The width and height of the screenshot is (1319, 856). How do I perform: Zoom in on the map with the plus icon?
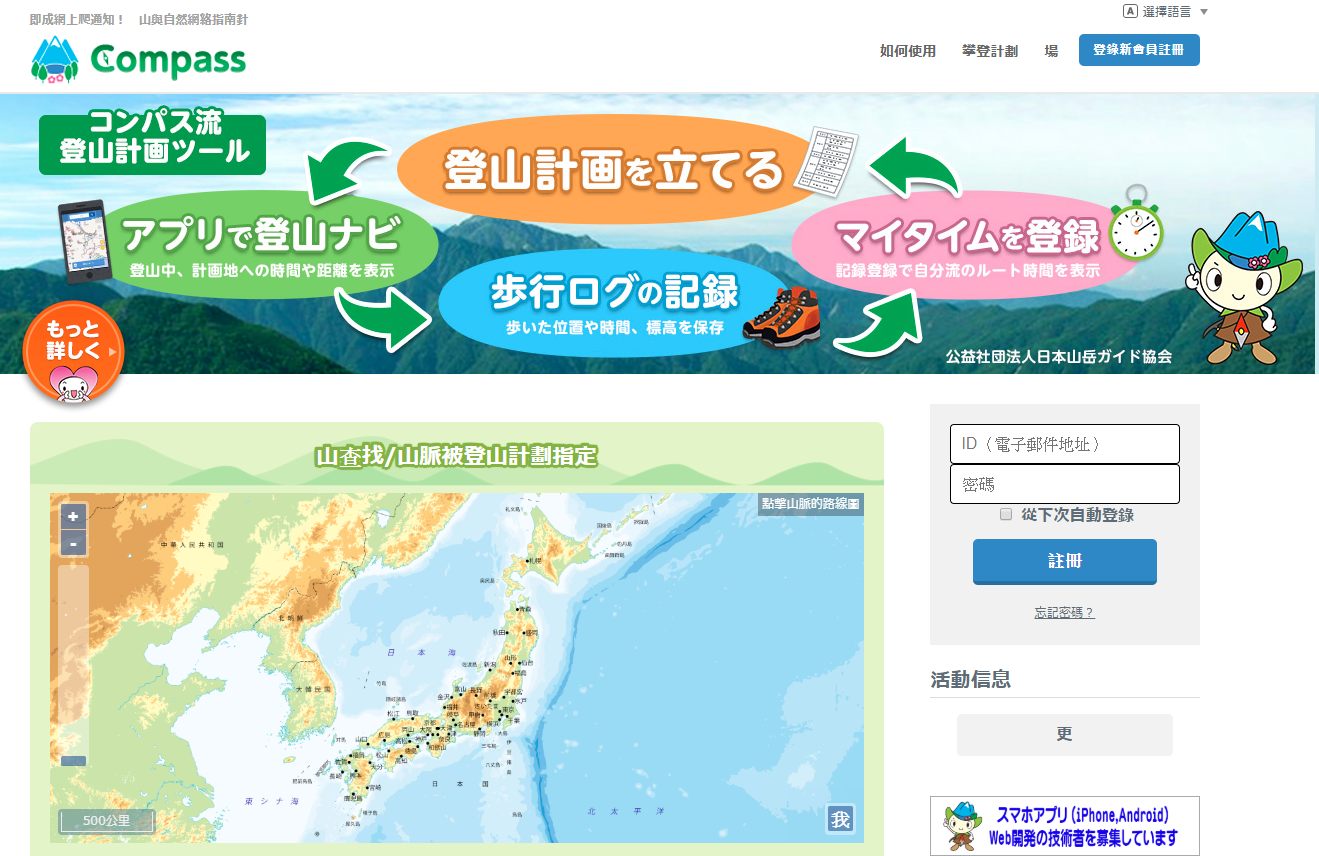71,516
